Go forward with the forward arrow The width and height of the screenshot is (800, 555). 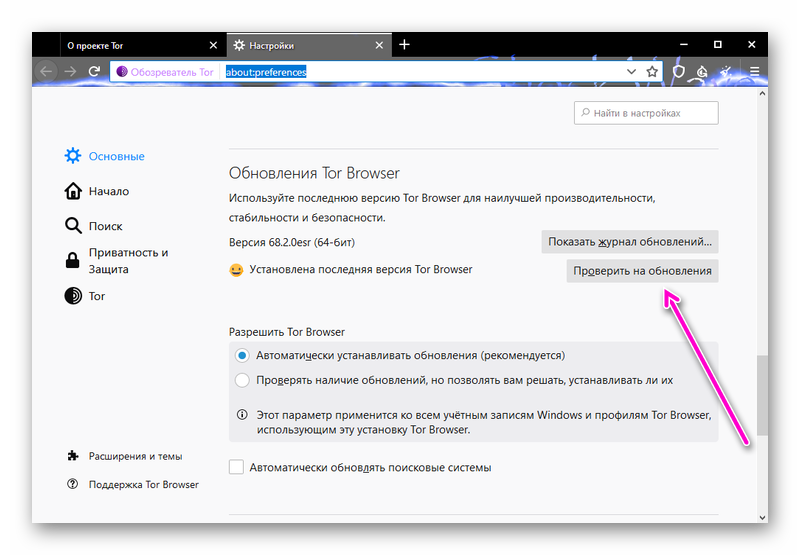70,71
